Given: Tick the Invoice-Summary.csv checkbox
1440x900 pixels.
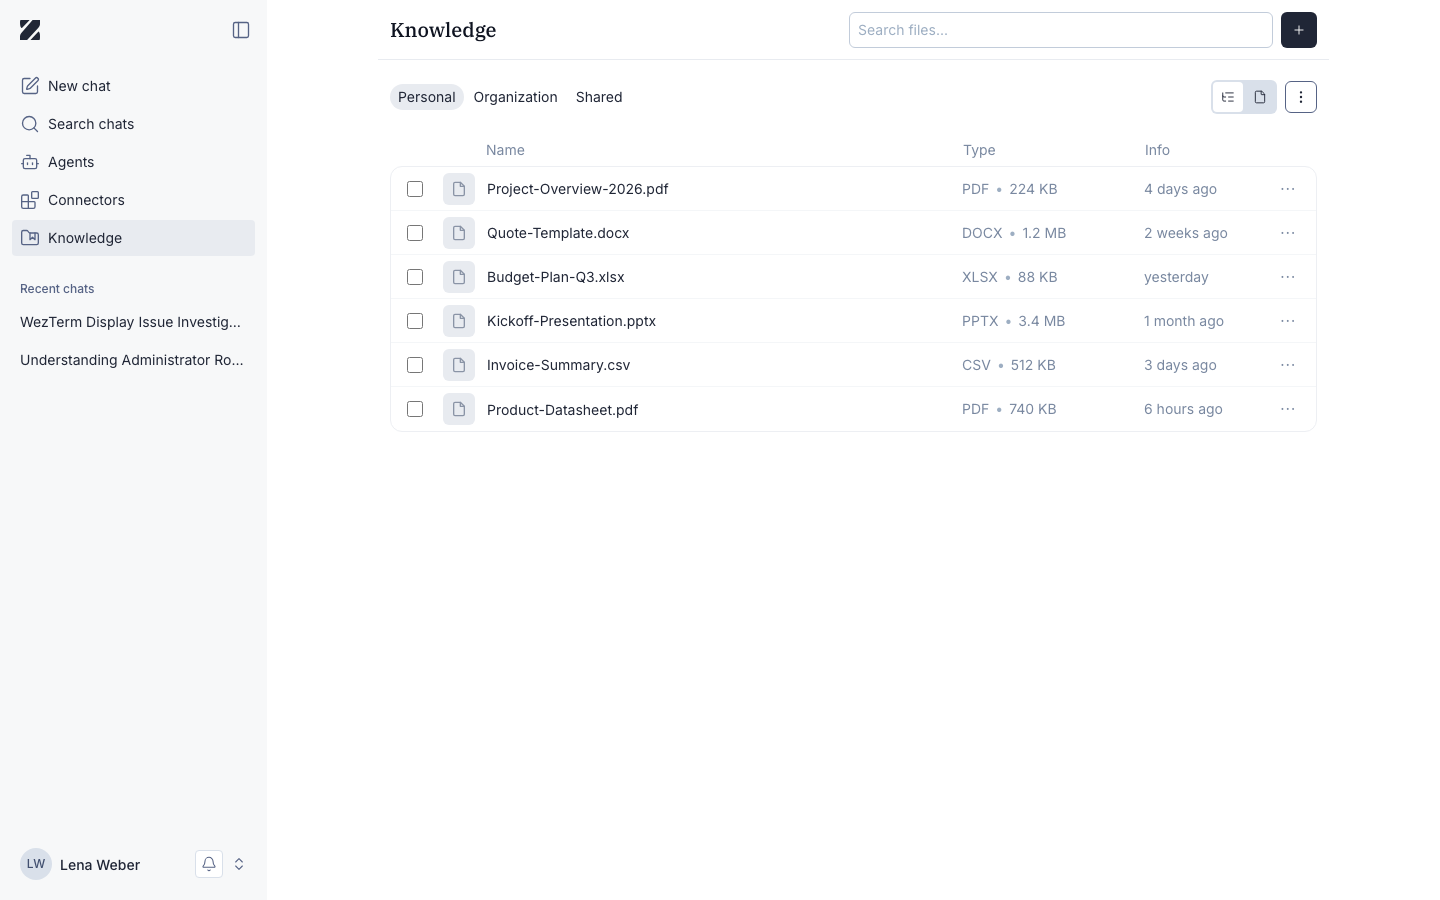Looking at the screenshot, I should point(415,365).
